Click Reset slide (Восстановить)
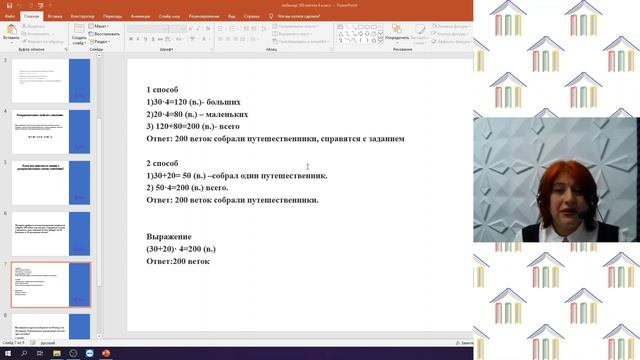The height and width of the screenshot is (360, 640). pyautogui.click(x=104, y=34)
